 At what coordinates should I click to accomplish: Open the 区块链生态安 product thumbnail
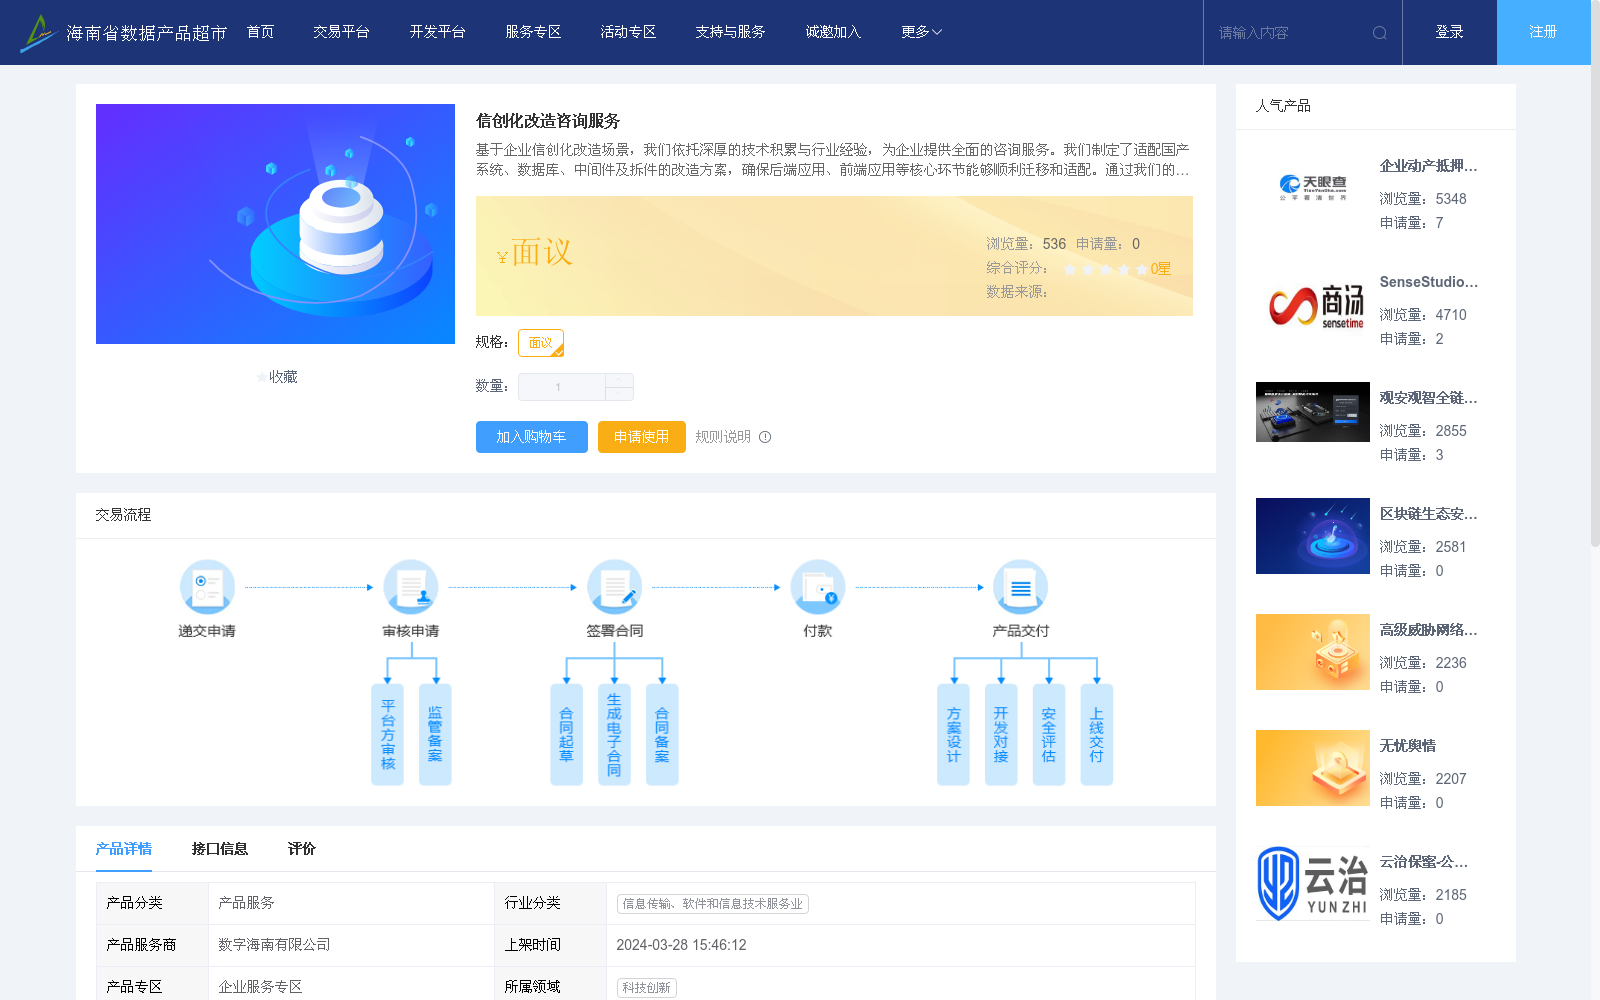coord(1313,536)
